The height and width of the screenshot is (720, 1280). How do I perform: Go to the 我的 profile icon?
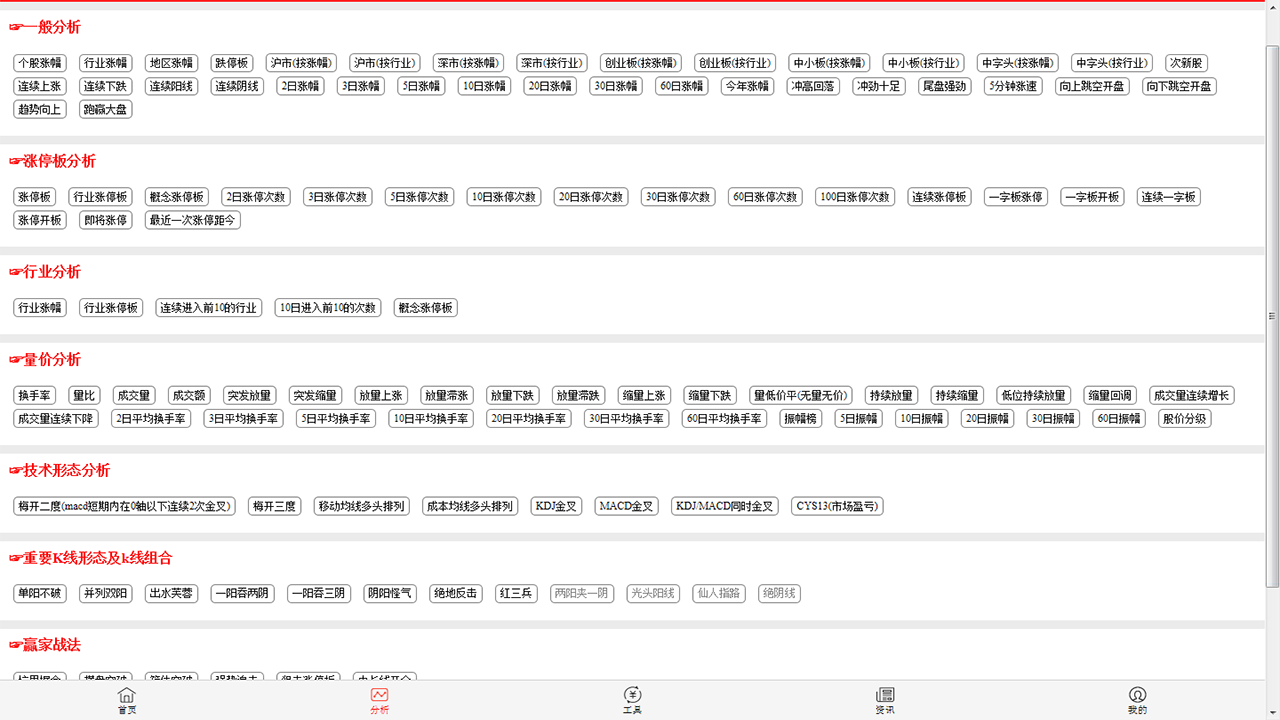pyautogui.click(x=1137, y=700)
